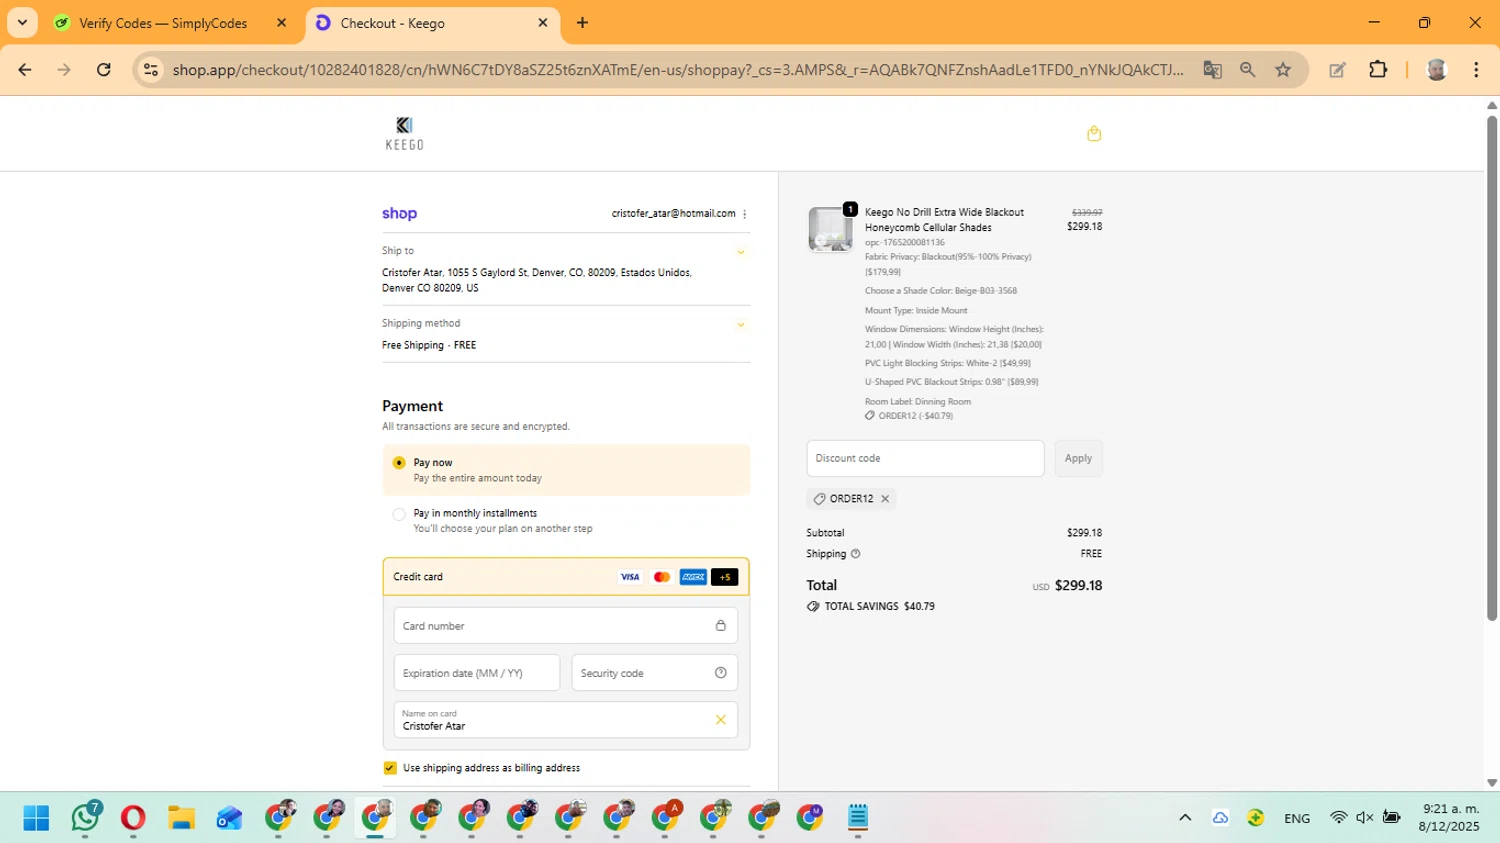
Task: Expand the Shipping method section
Action: [x=741, y=324]
